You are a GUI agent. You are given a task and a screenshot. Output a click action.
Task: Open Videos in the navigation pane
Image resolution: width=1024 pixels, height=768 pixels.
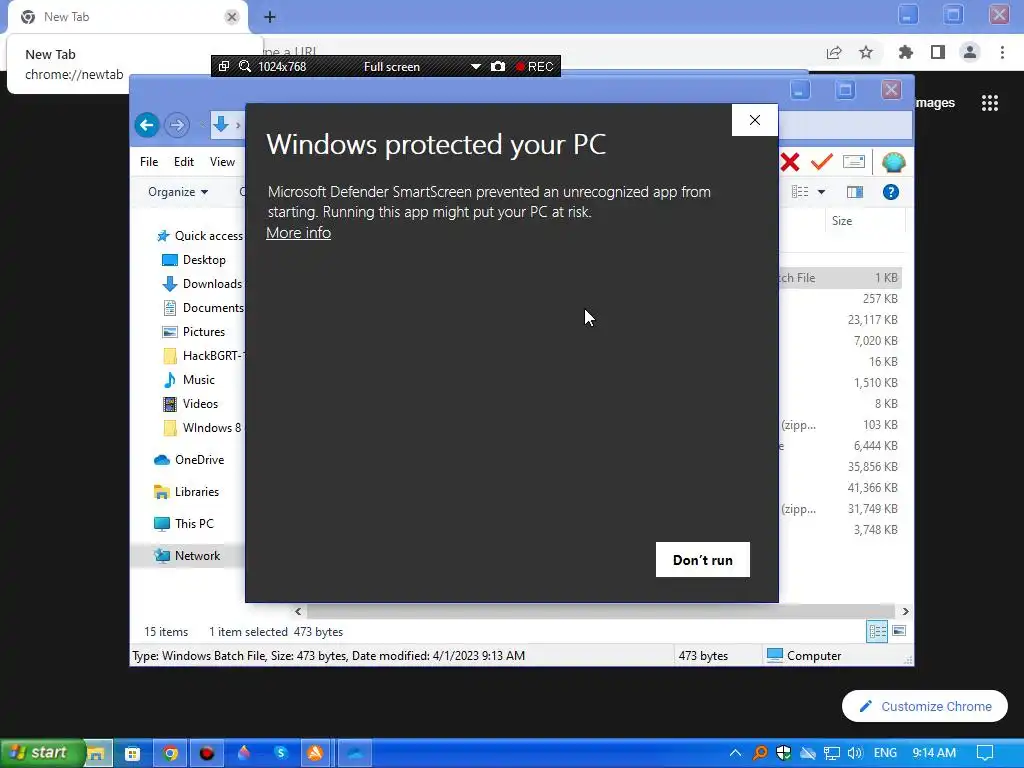190,404
